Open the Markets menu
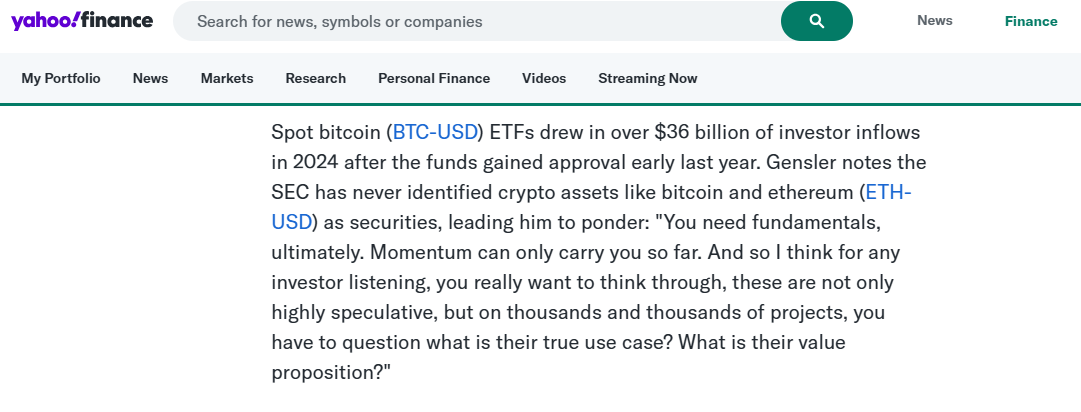The width and height of the screenshot is (1081, 412). coord(227,79)
